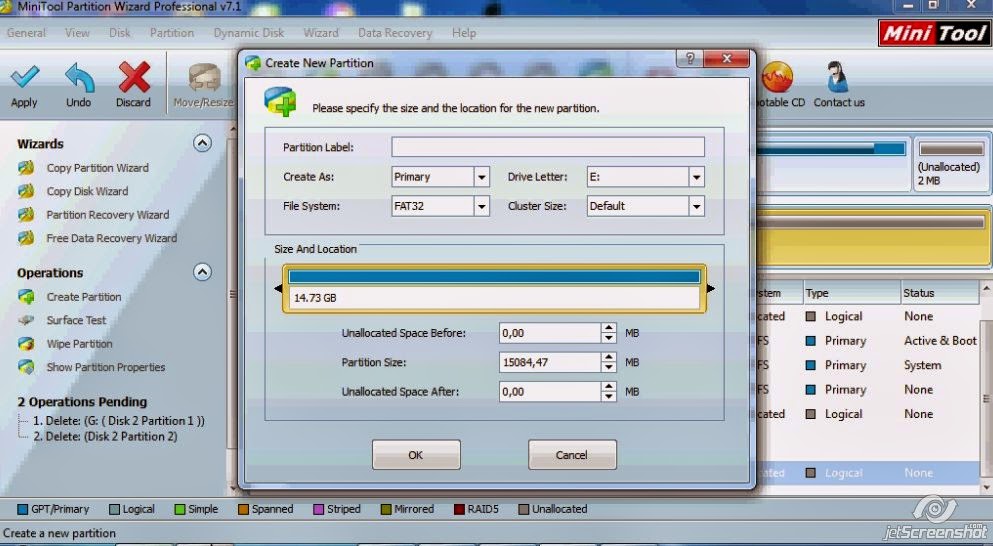Image resolution: width=993 pixels, height=546 pixels.
Task: Click the Status column header
Action: click(940, 293)
